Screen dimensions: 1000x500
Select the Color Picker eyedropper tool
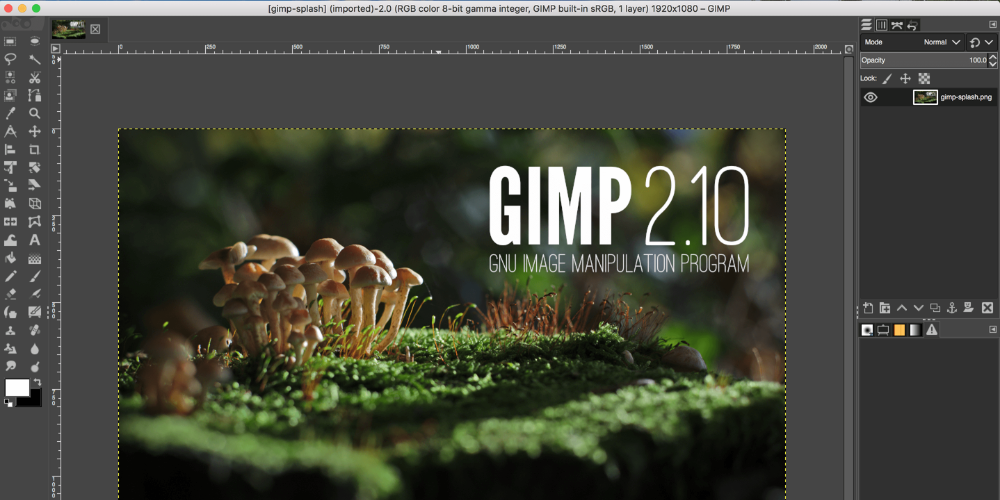(10, 114)
